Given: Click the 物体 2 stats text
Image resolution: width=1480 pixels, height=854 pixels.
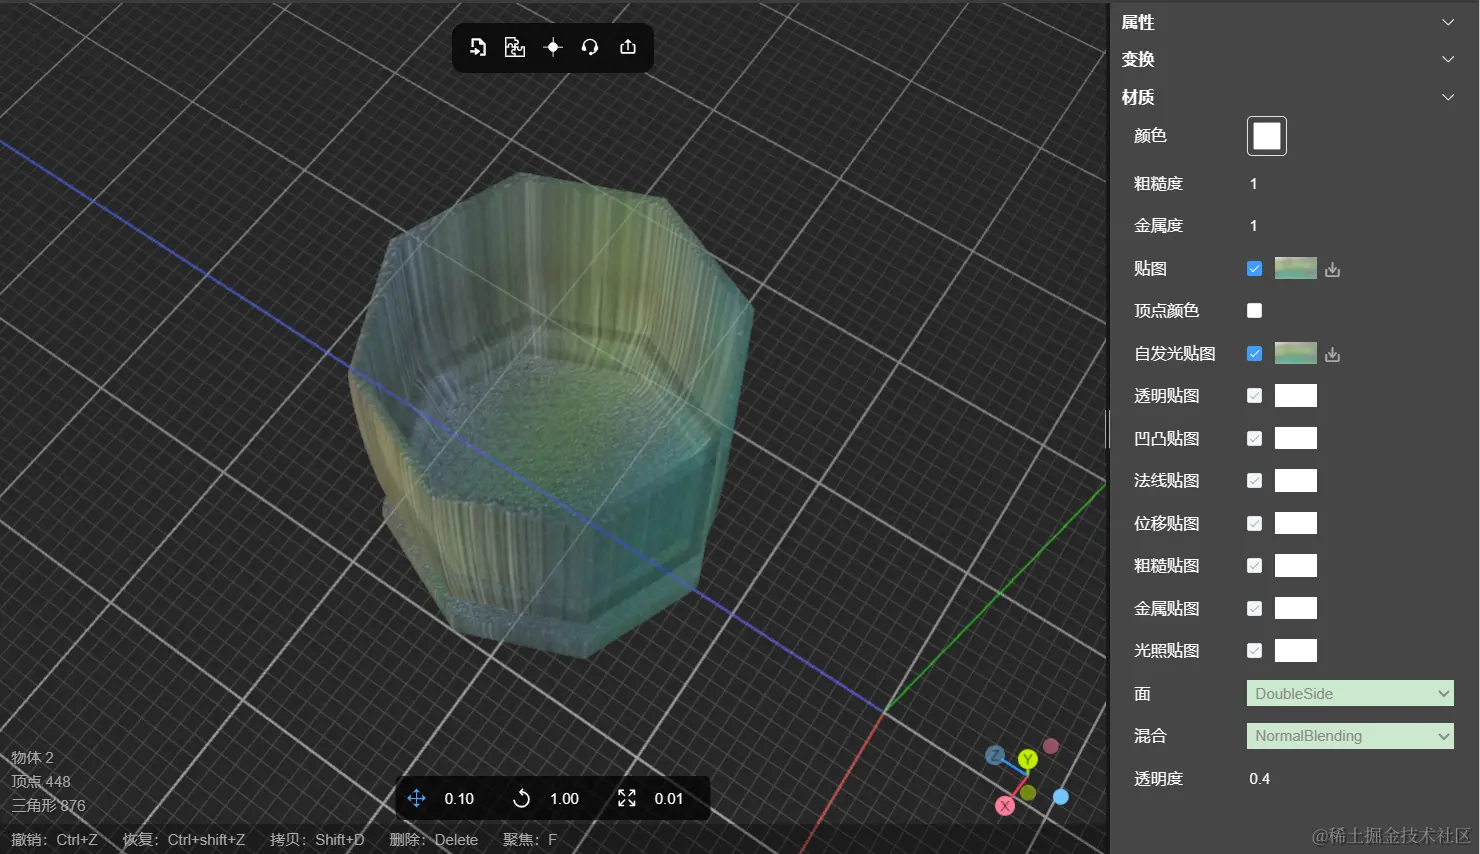Looking at the screenshot, I should [x=32, y=758].
